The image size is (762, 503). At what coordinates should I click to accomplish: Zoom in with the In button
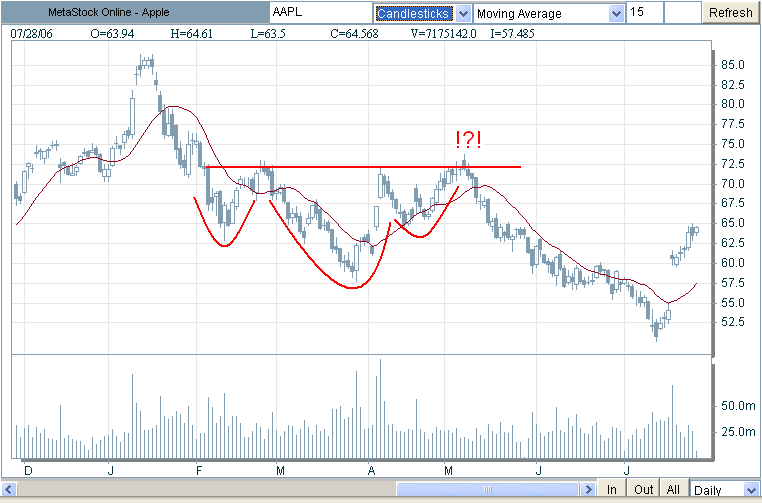611,489
